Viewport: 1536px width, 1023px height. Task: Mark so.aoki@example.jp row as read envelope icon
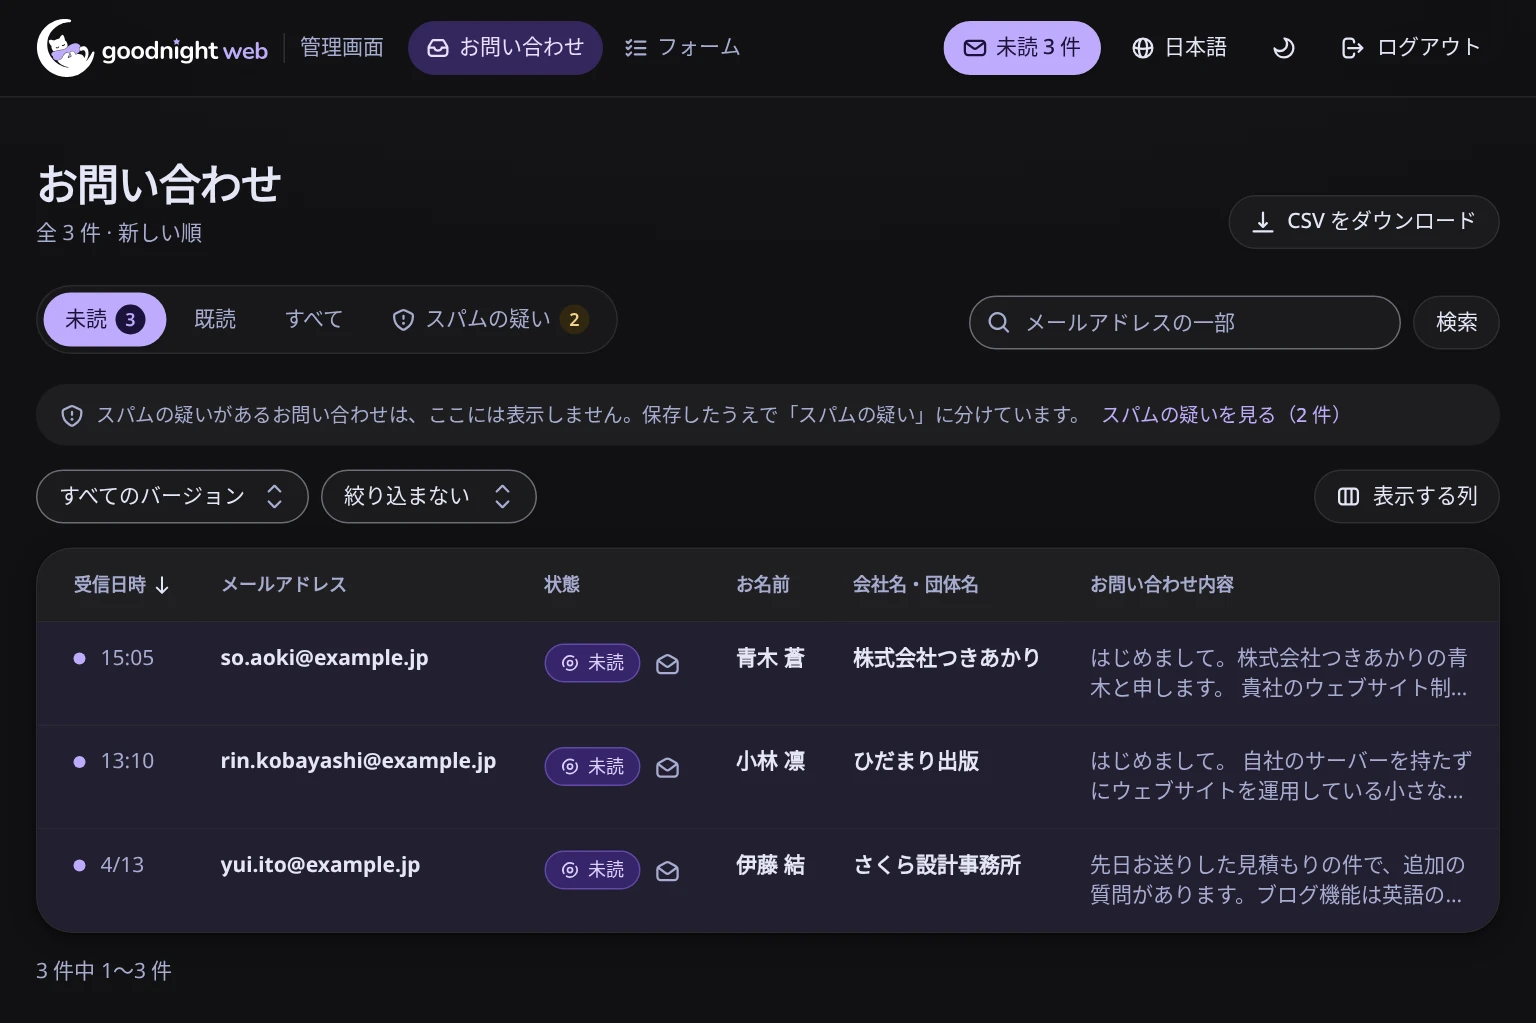(x=667, y=664)
